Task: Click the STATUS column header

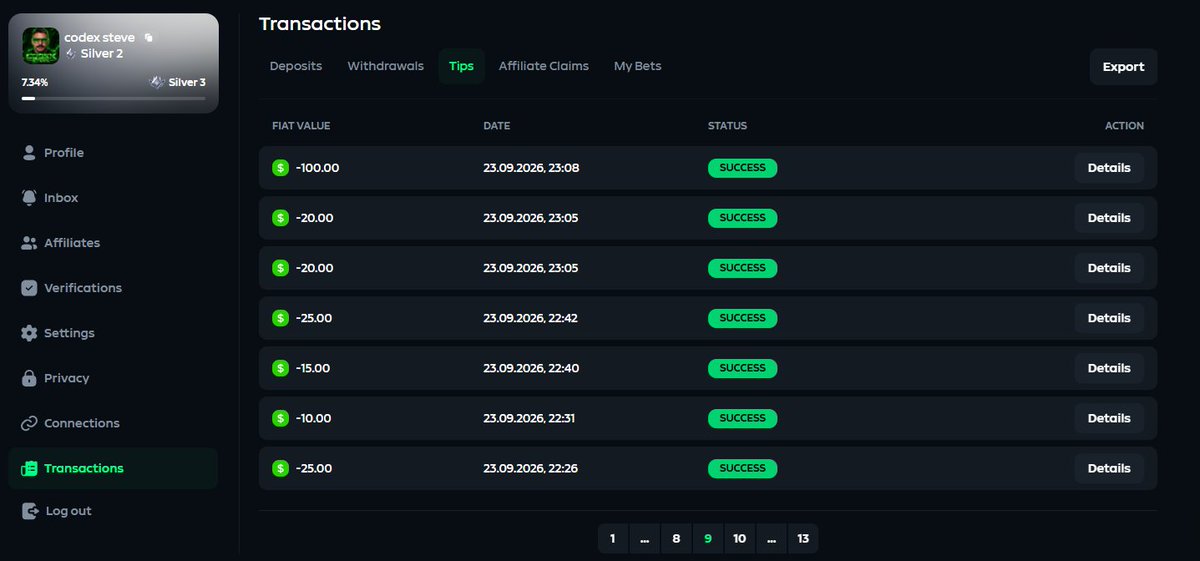Action: (x=727, y=126)
